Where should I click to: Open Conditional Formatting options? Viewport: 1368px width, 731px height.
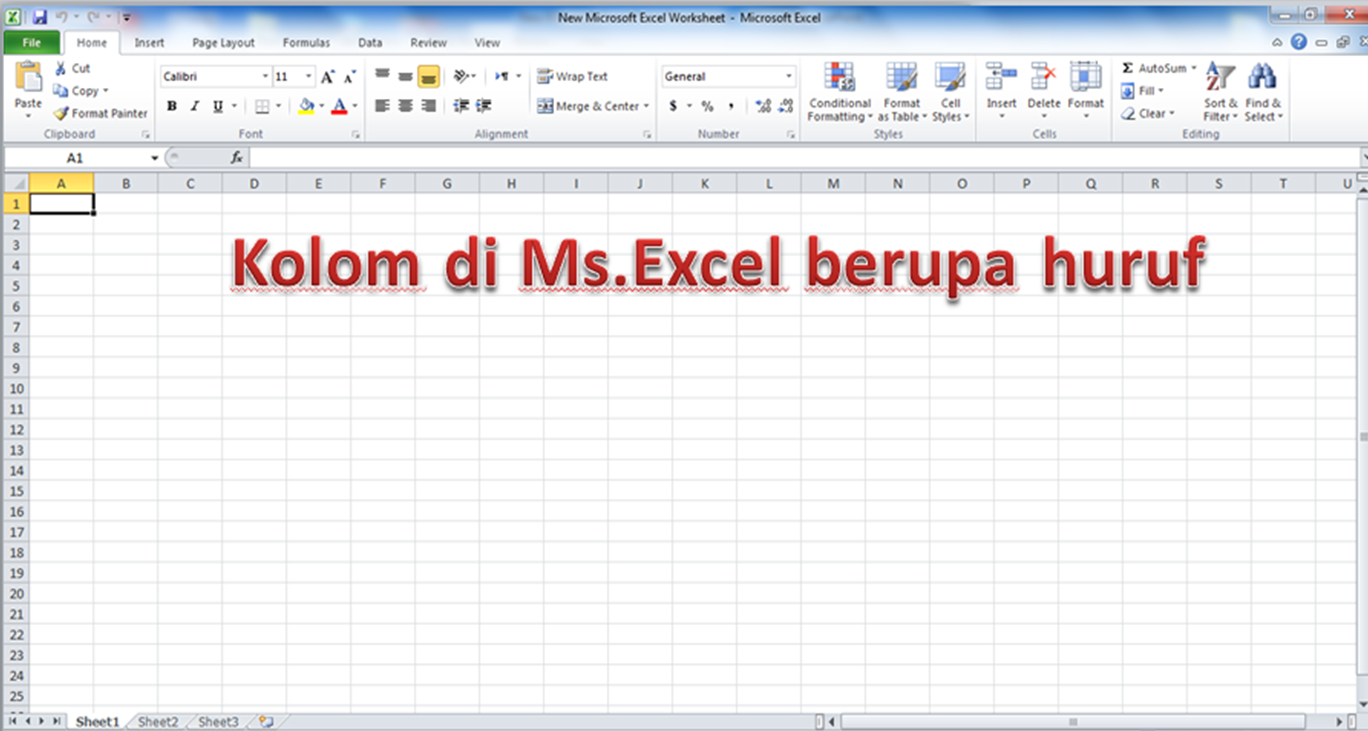pos(840,92)
